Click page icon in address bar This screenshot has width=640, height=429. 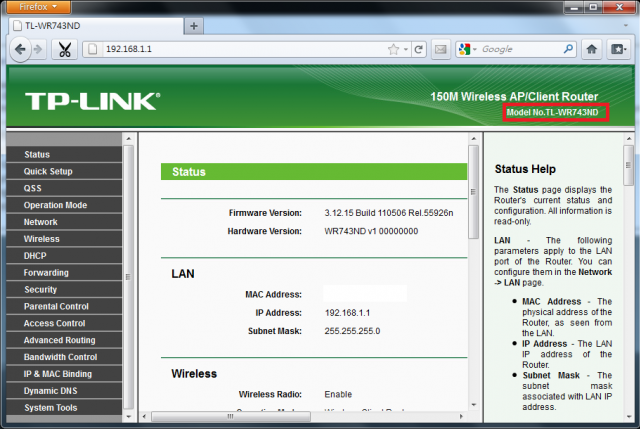pyautogui.click(x=93, y=49)
